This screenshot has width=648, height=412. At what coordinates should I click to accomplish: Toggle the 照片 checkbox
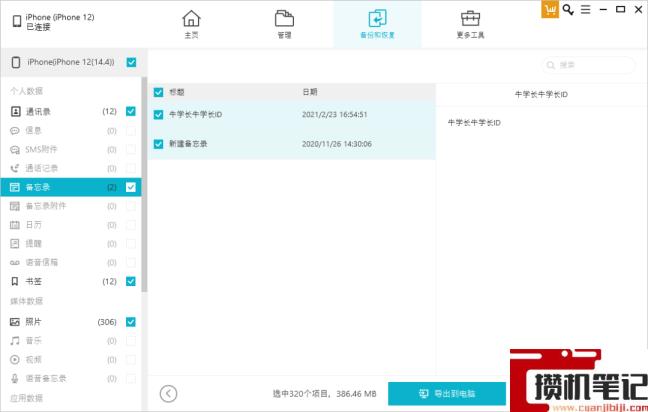[131, 322]
